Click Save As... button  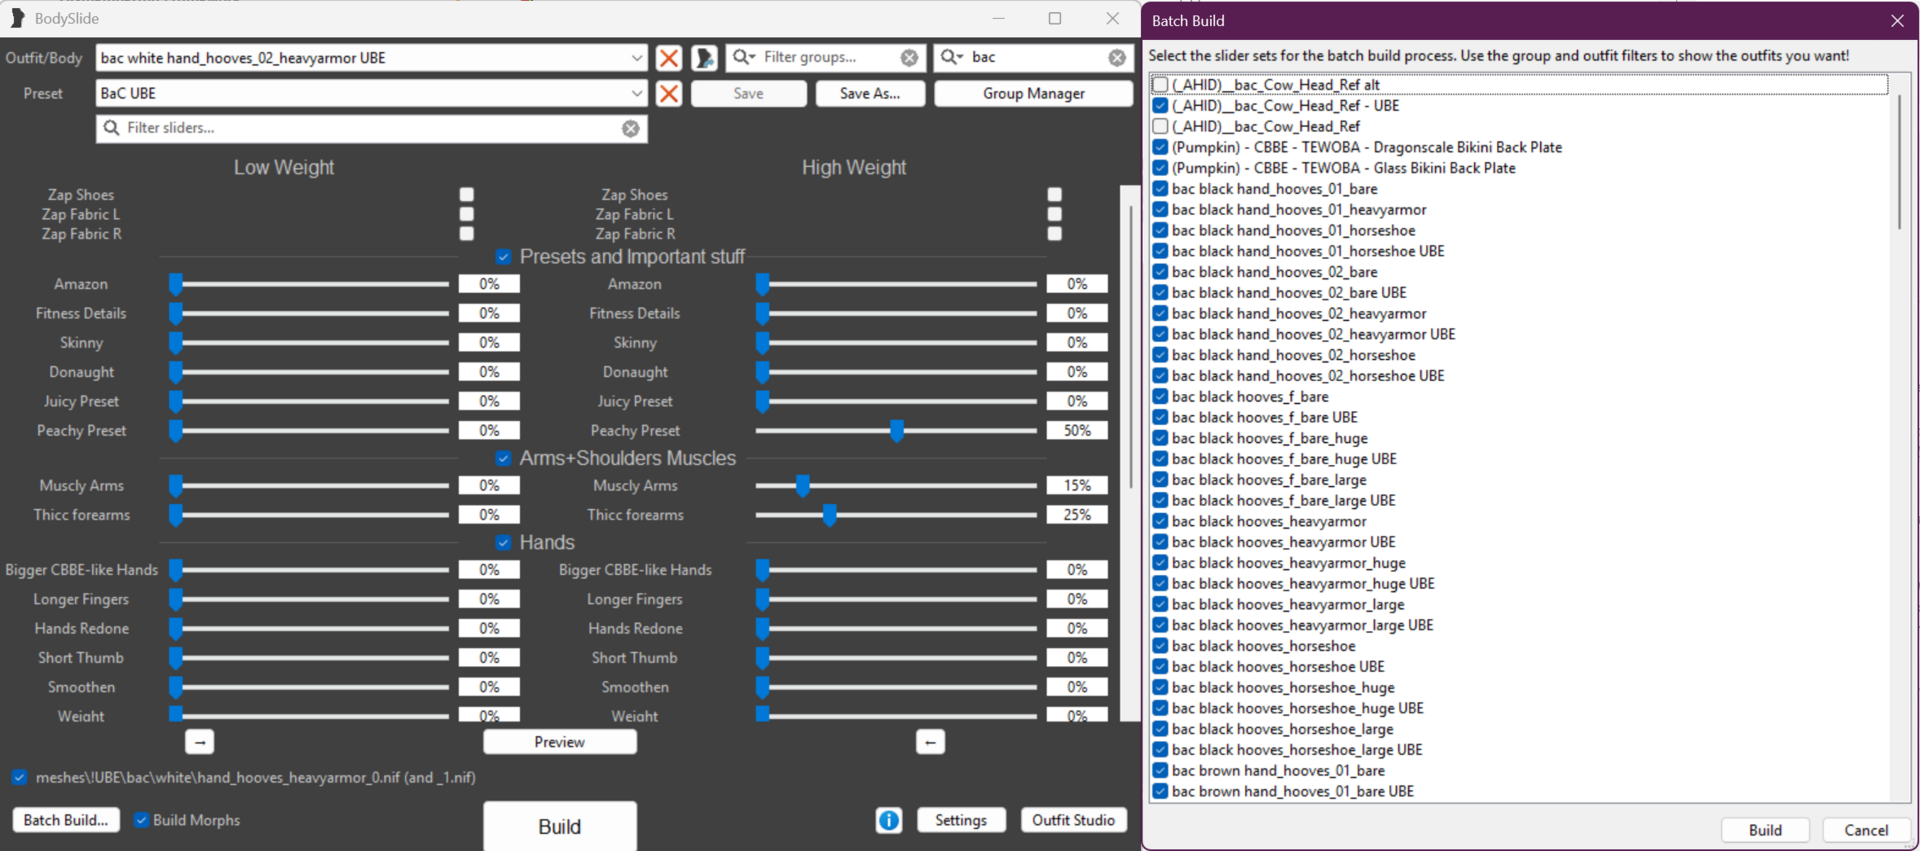870,93
